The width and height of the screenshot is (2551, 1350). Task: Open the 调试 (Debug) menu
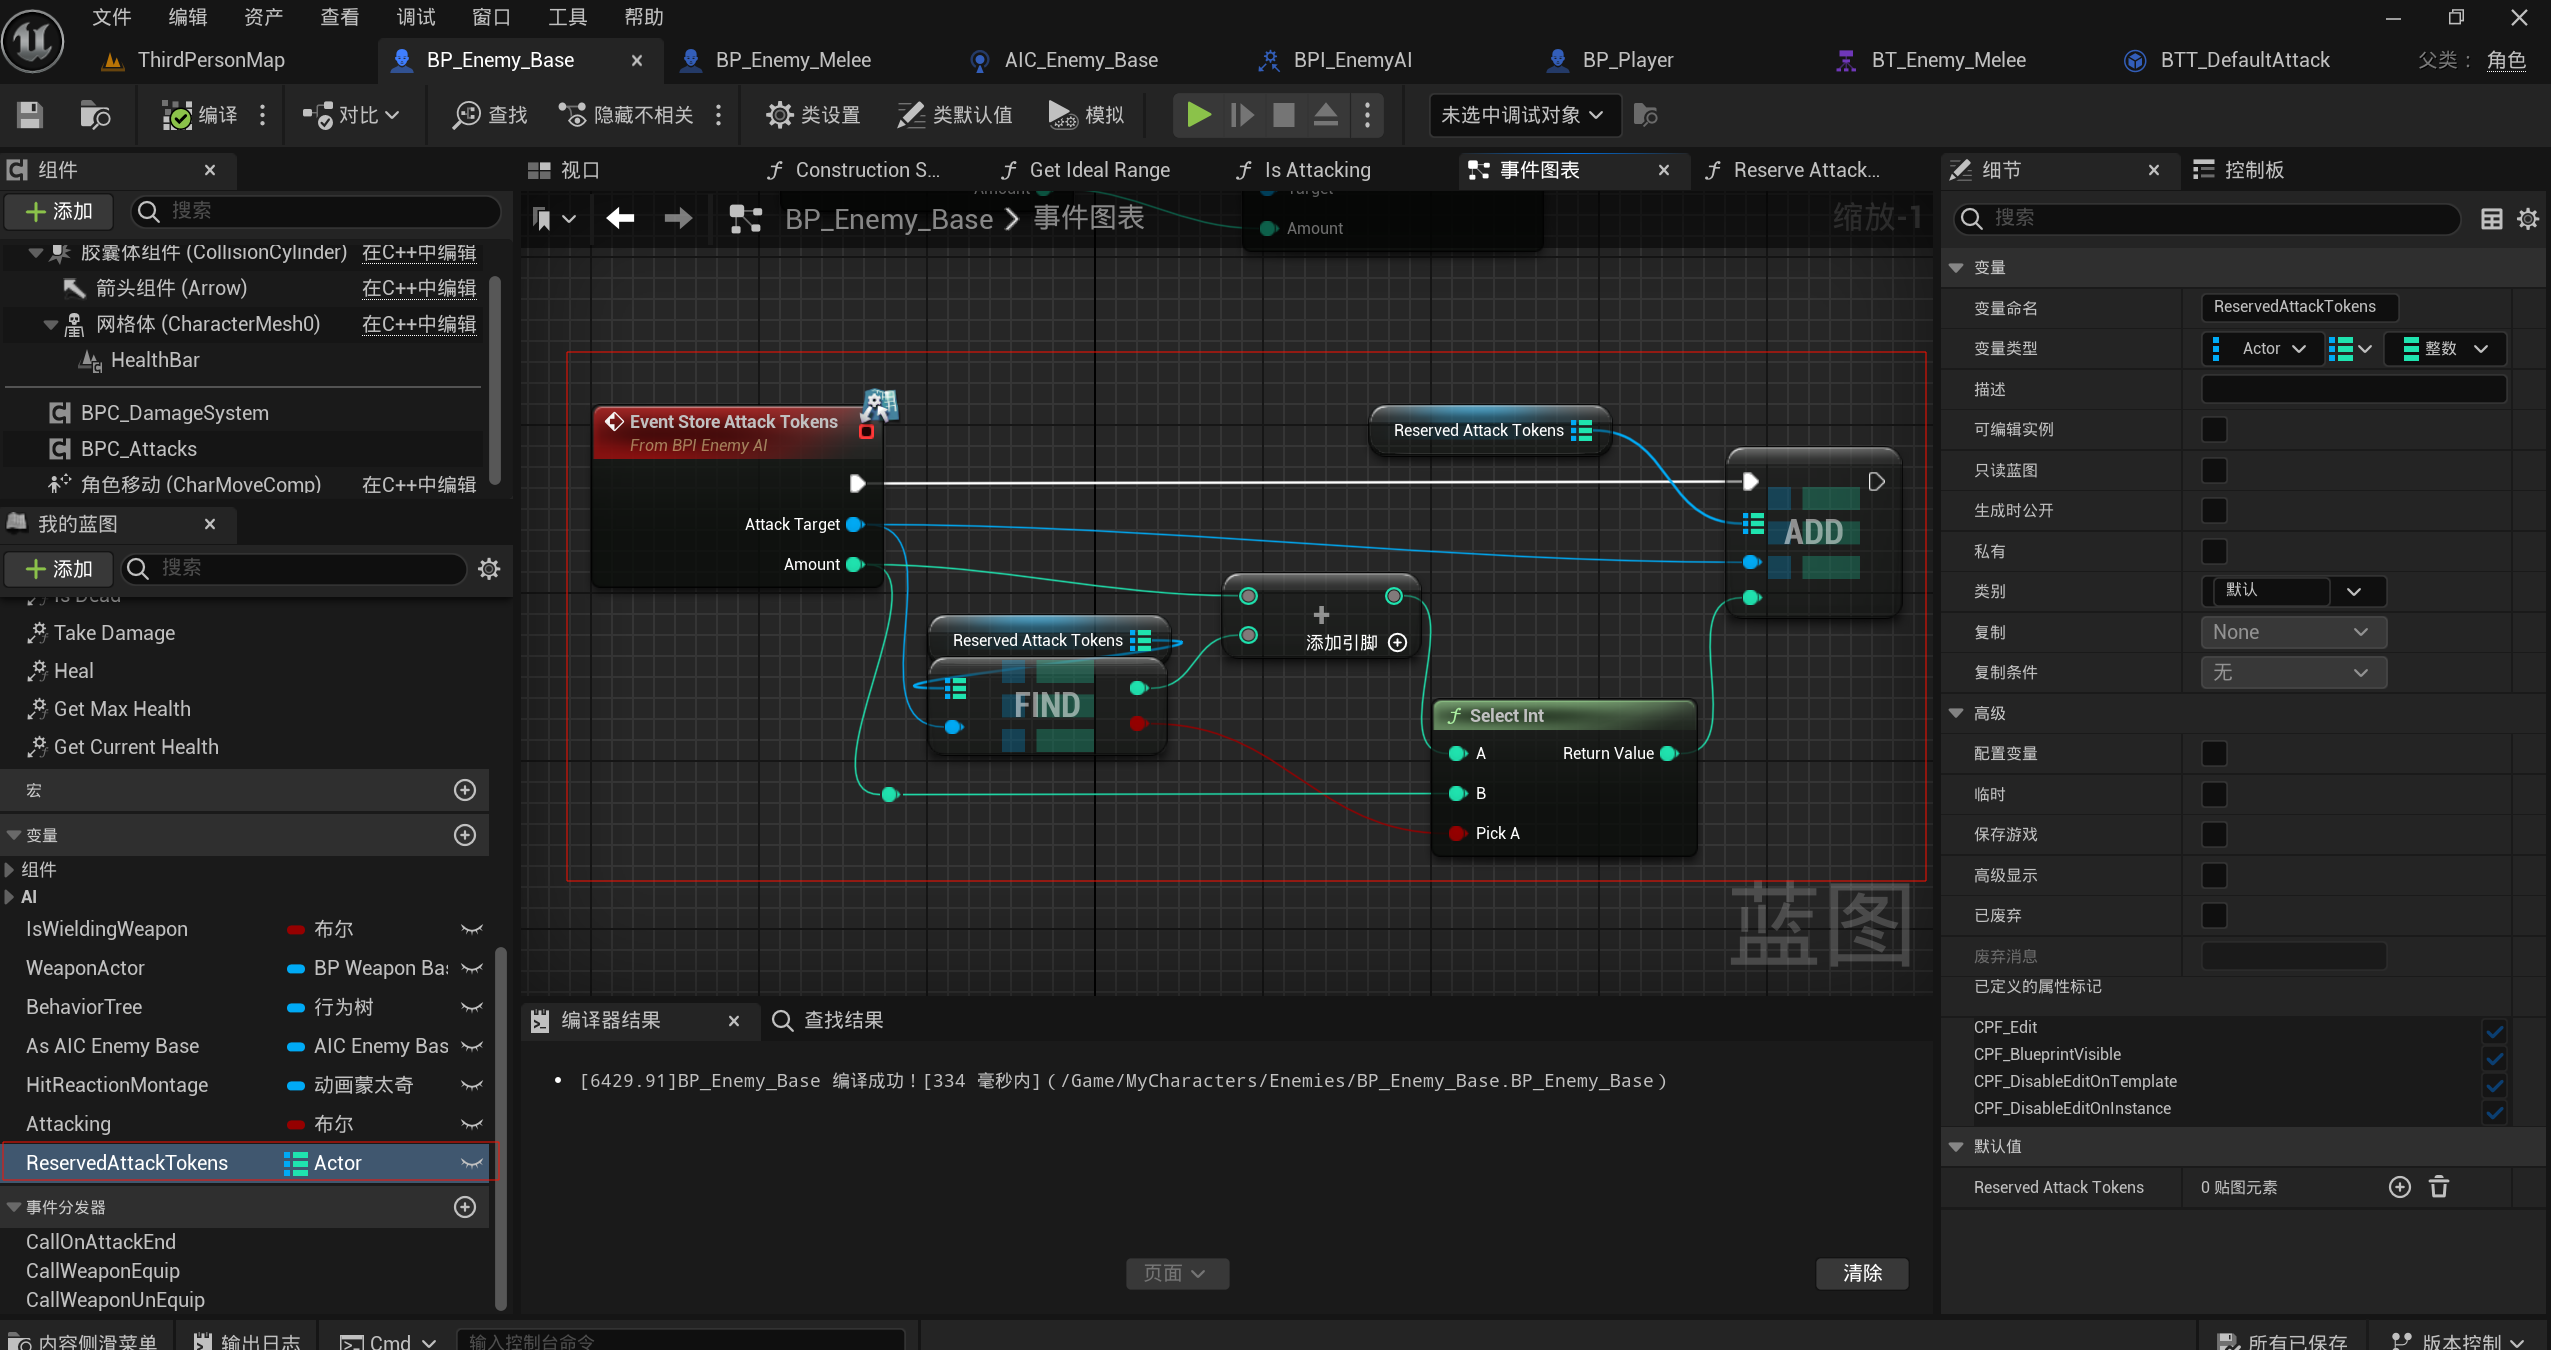(415, 17)
